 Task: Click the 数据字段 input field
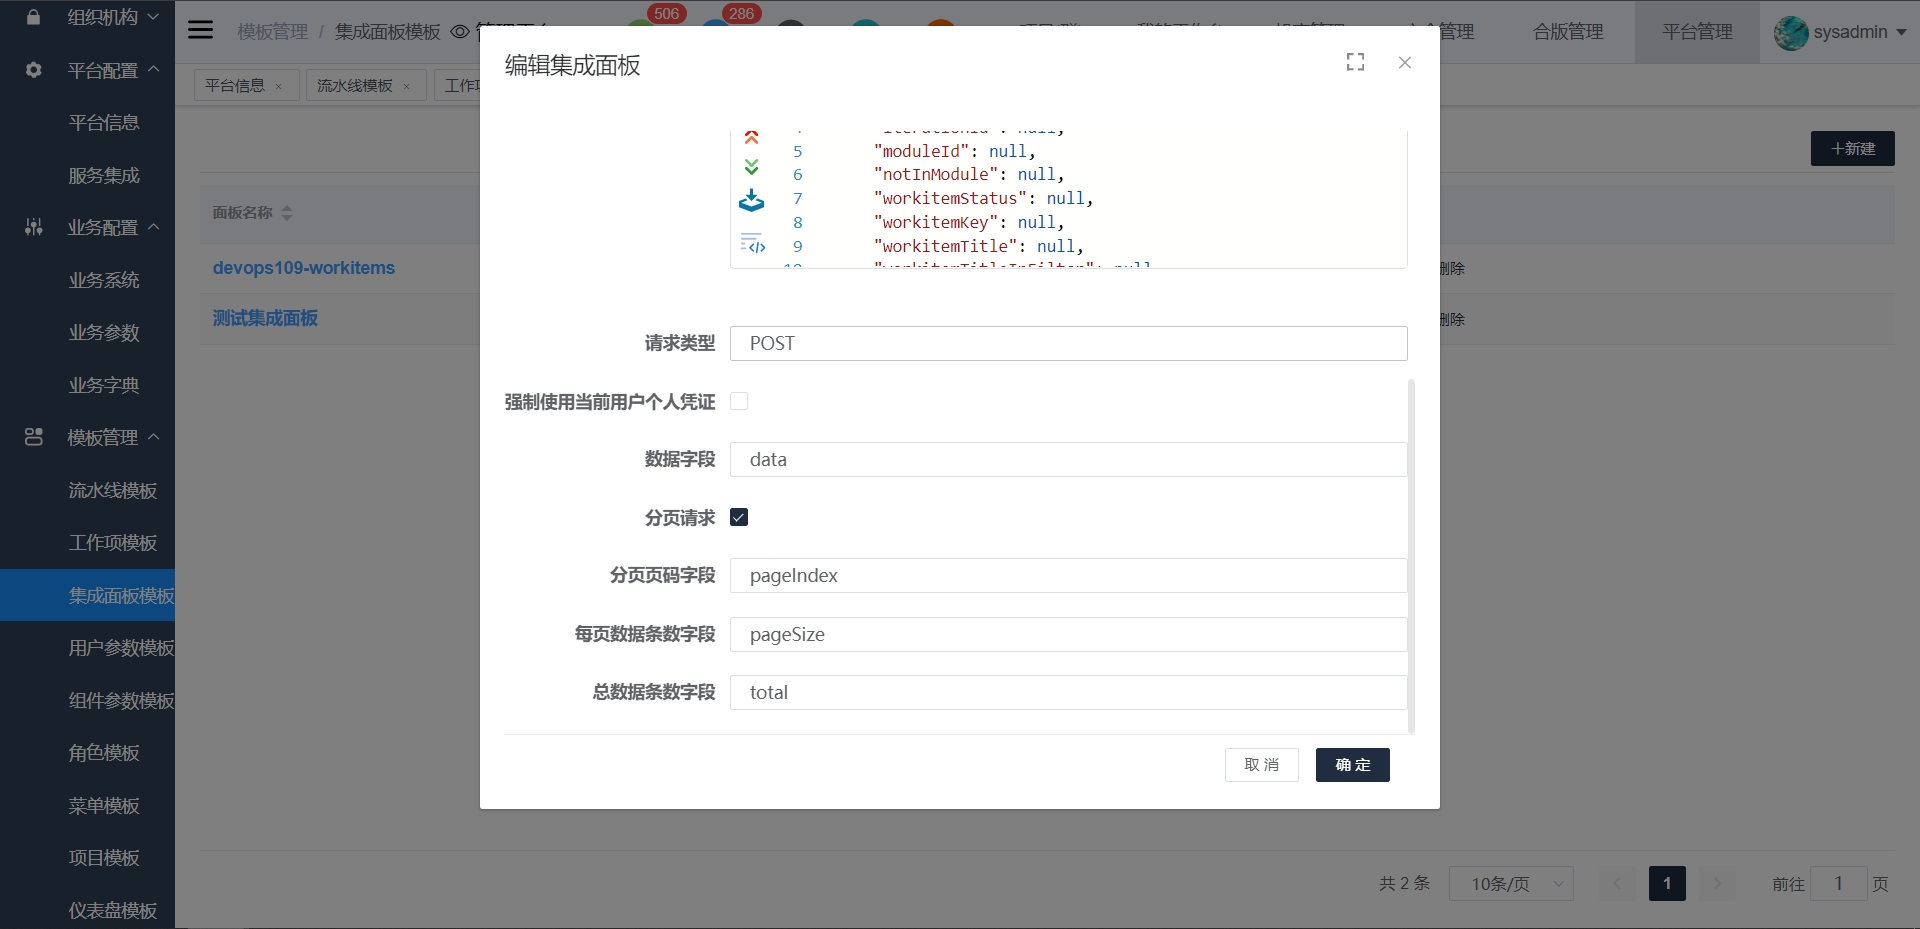coord(1068,459)
